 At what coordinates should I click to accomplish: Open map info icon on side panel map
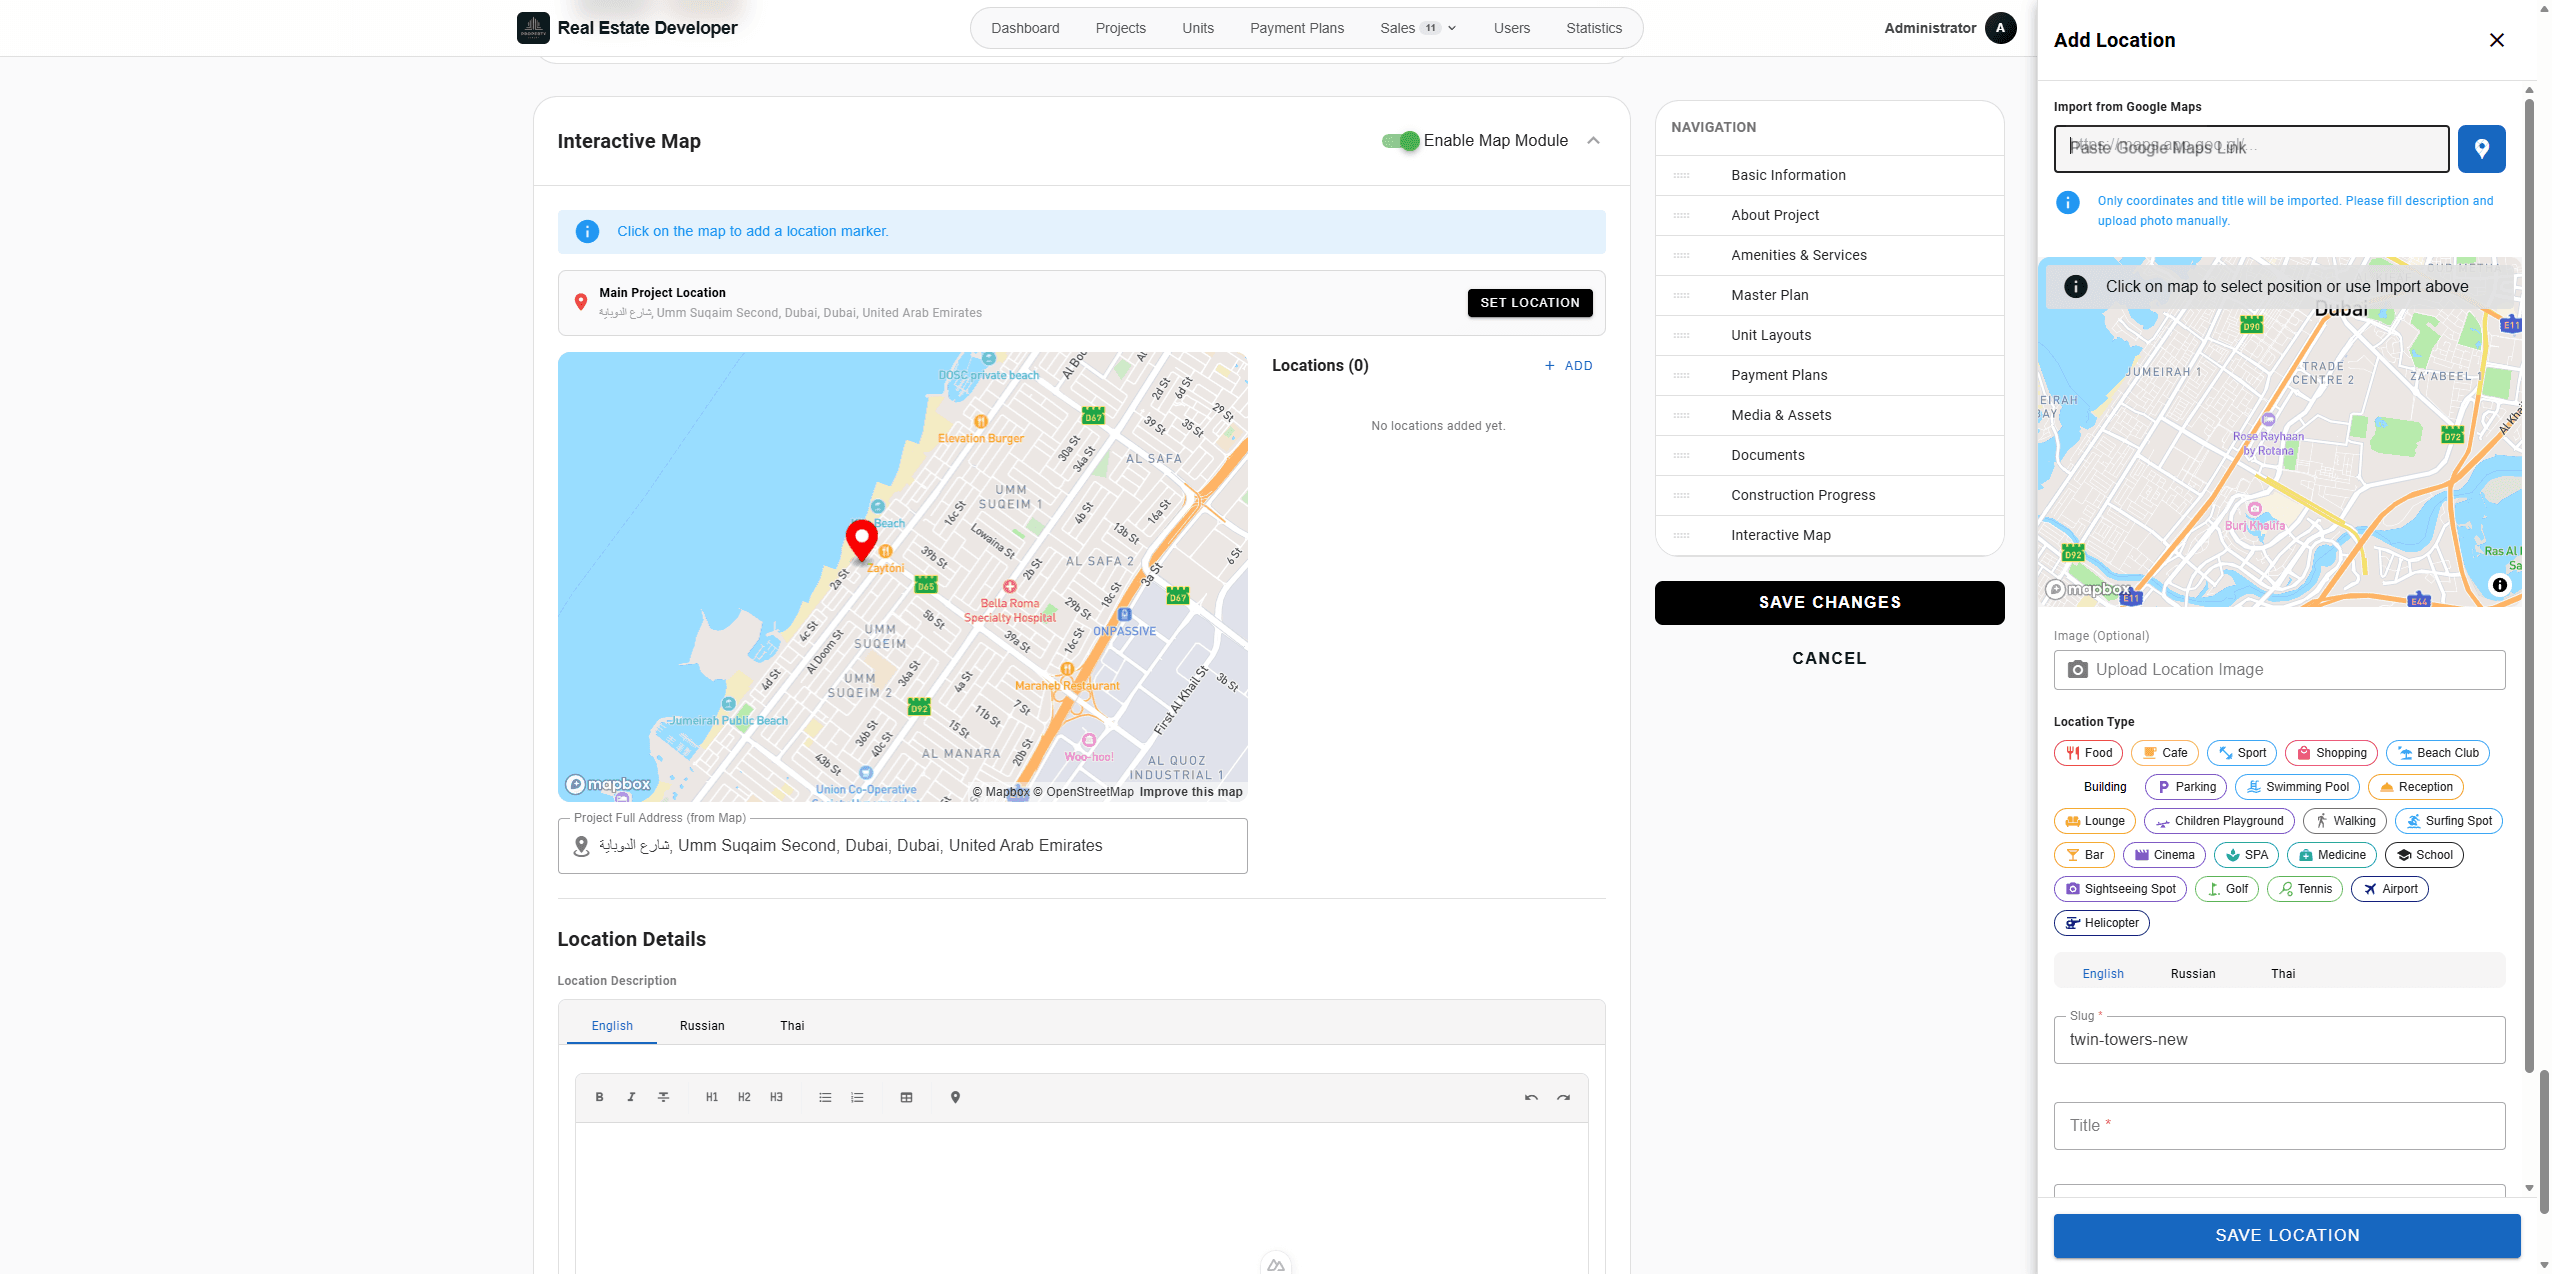tap(2499, 585)
